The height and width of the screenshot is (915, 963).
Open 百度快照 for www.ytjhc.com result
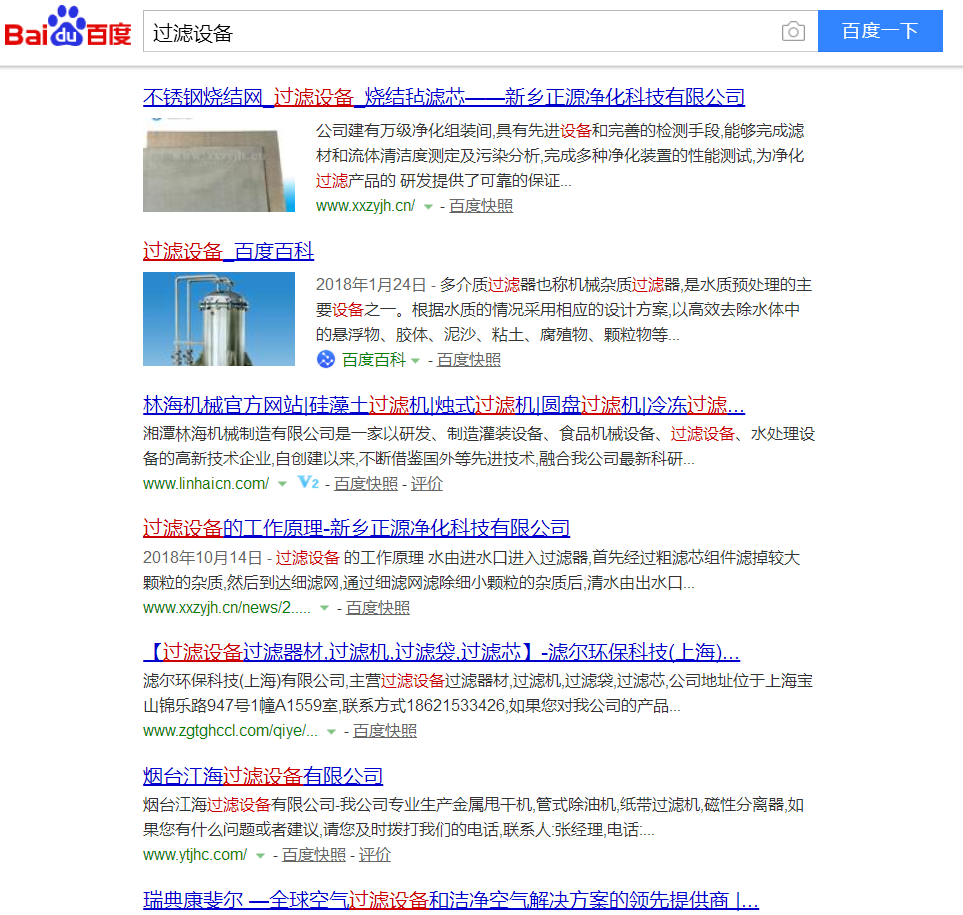(314, 855)
